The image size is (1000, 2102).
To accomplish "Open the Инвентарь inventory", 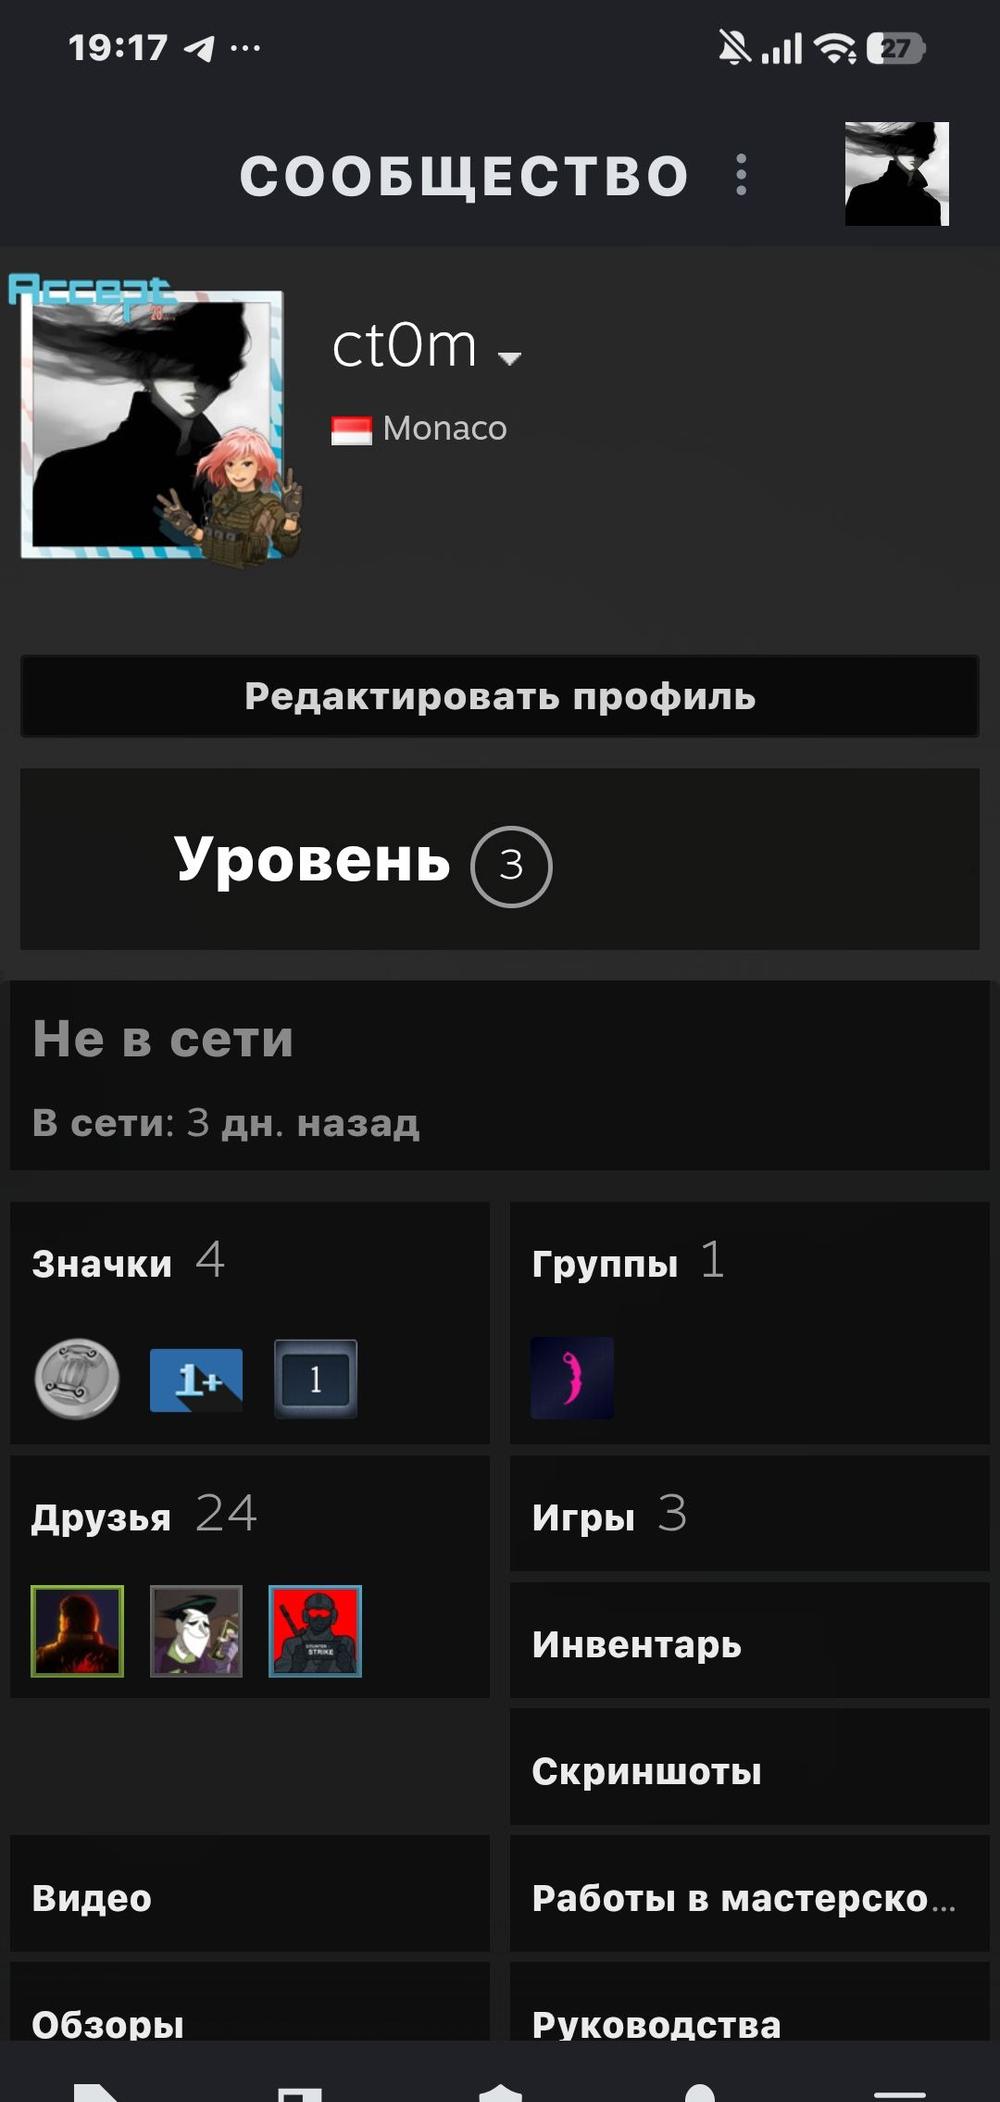I will [750, 1641].
